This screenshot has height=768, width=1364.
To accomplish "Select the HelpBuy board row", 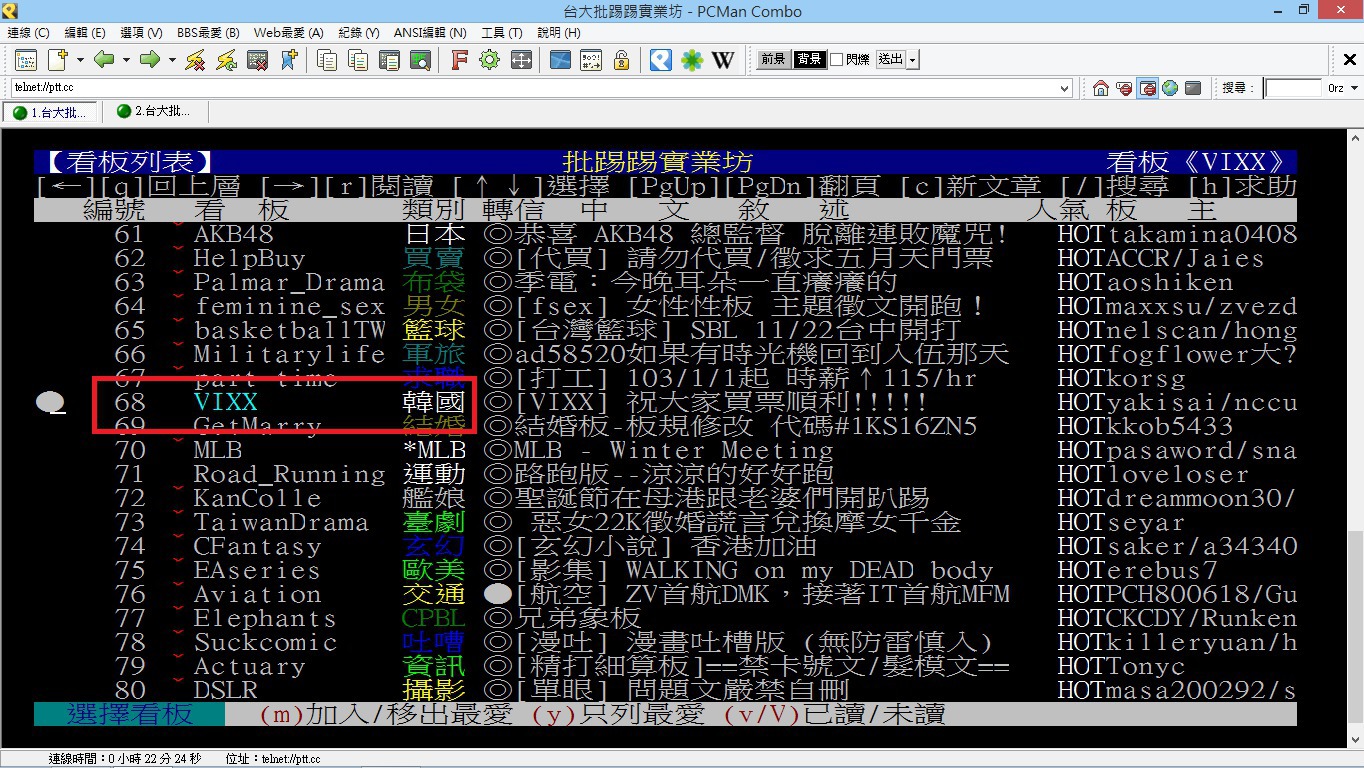I will tap(665, 259).
